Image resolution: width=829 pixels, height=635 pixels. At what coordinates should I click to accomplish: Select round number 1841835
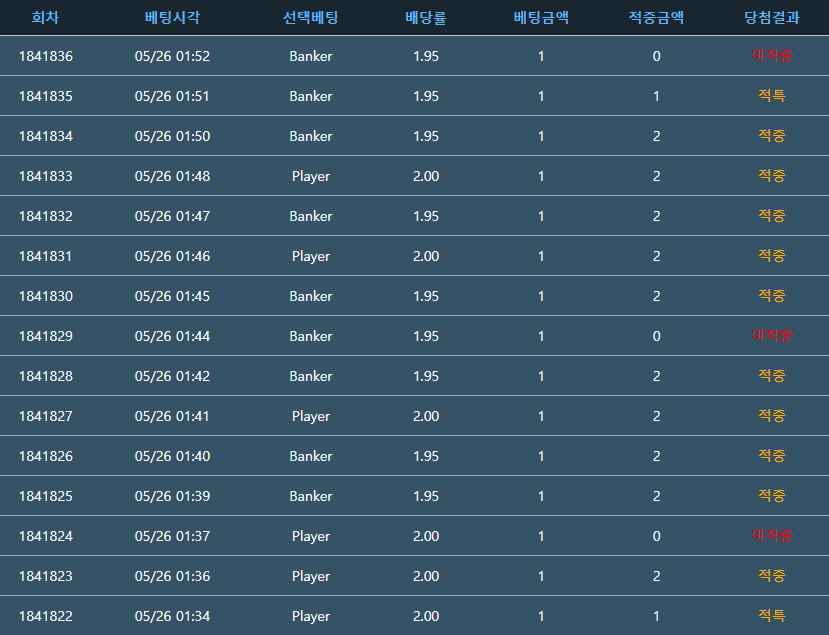pos(45,96)
